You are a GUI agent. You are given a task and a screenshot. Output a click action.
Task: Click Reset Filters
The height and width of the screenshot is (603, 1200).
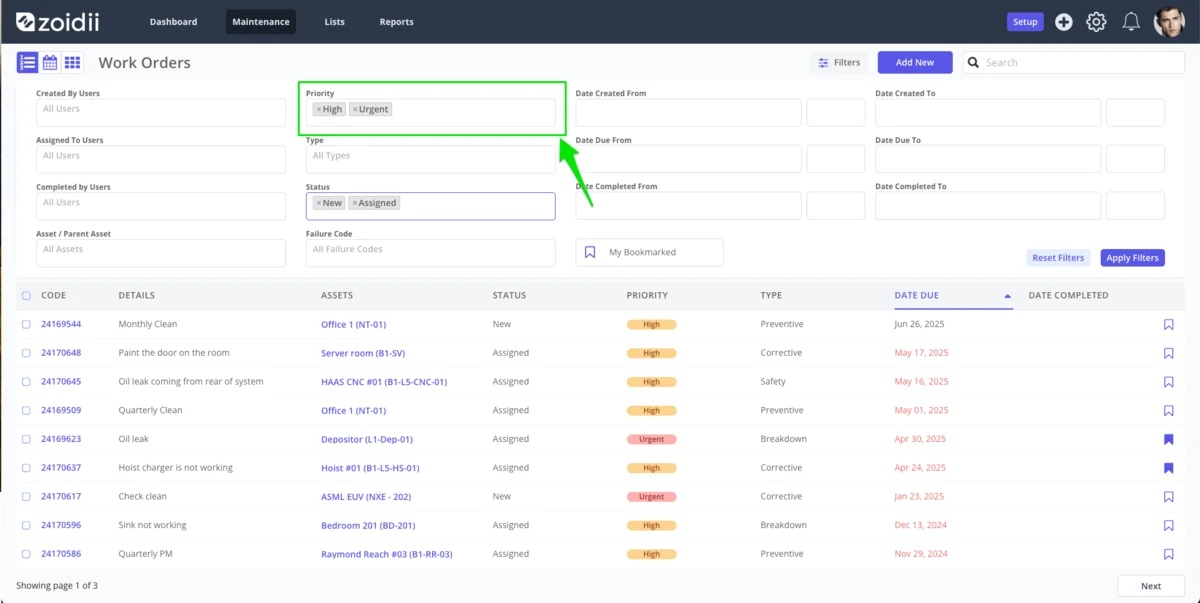pos(1058,258)
